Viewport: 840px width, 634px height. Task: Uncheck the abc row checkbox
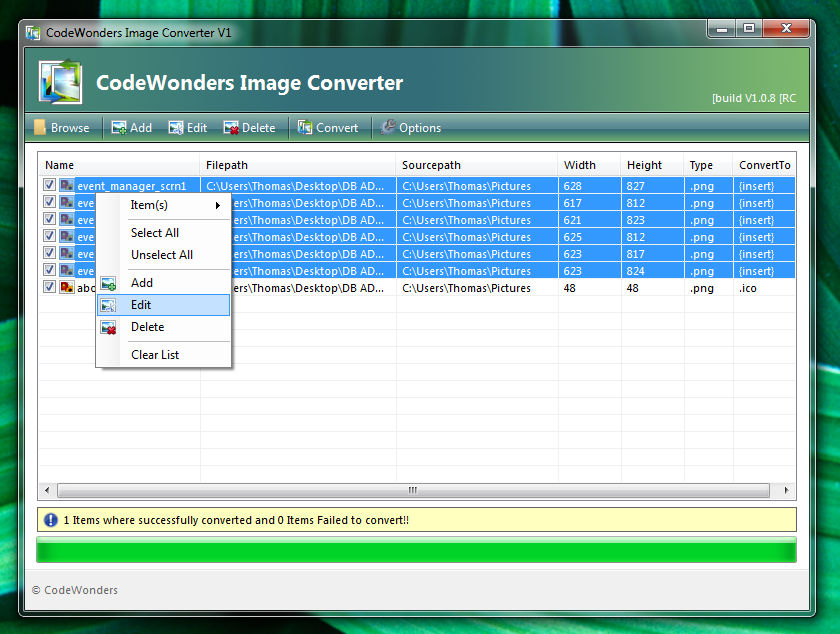click(49, 287)
